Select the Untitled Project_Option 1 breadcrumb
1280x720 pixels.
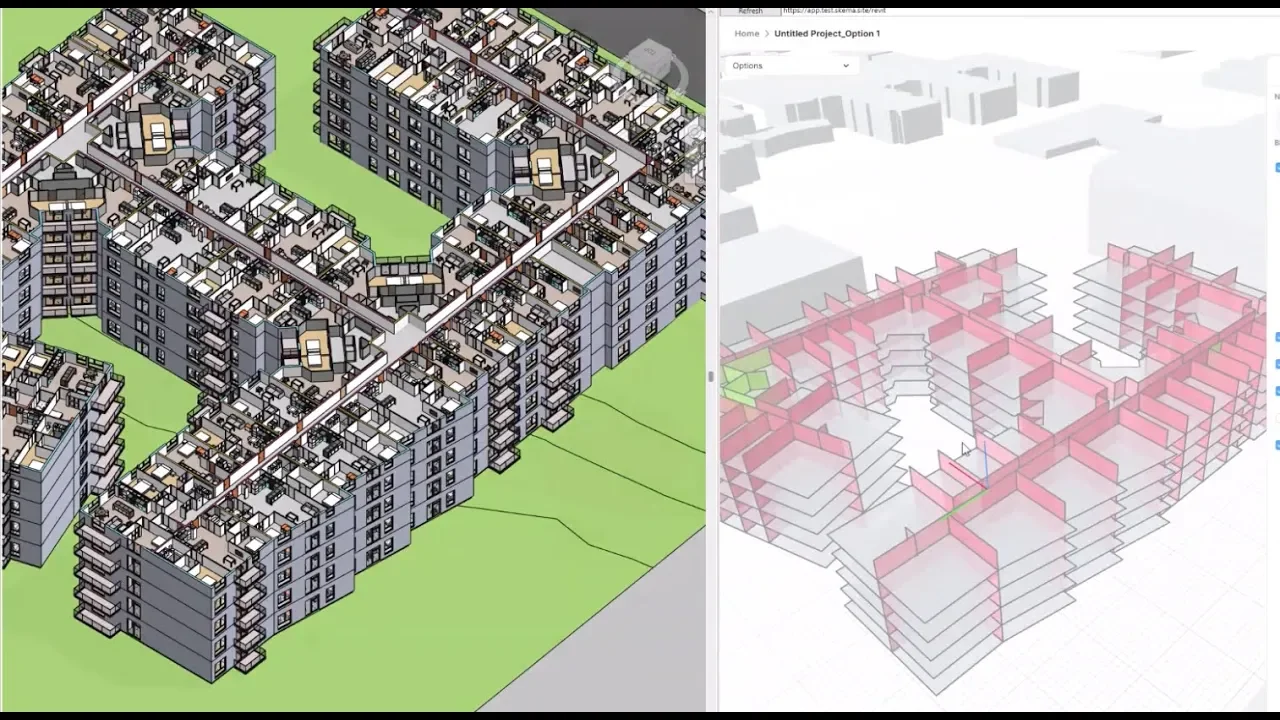point(828,33)
